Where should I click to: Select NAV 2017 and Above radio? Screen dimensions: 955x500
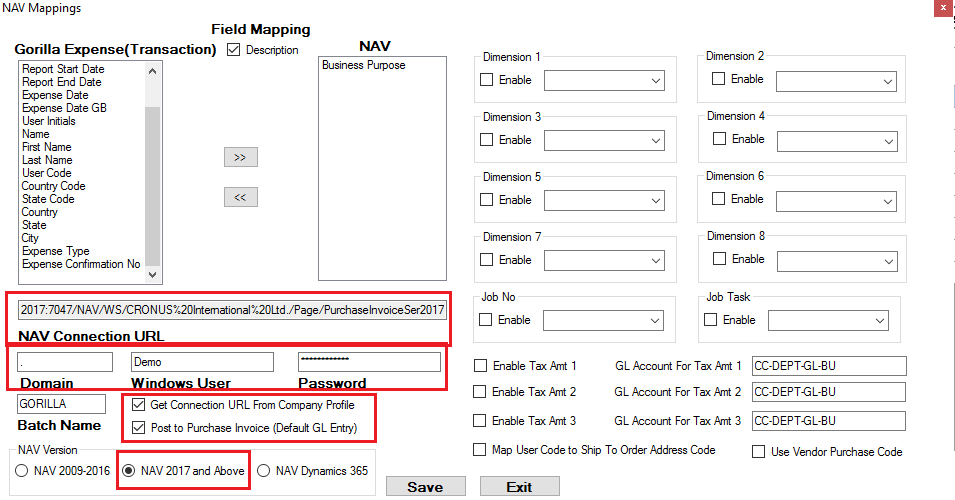pos(129,471)
